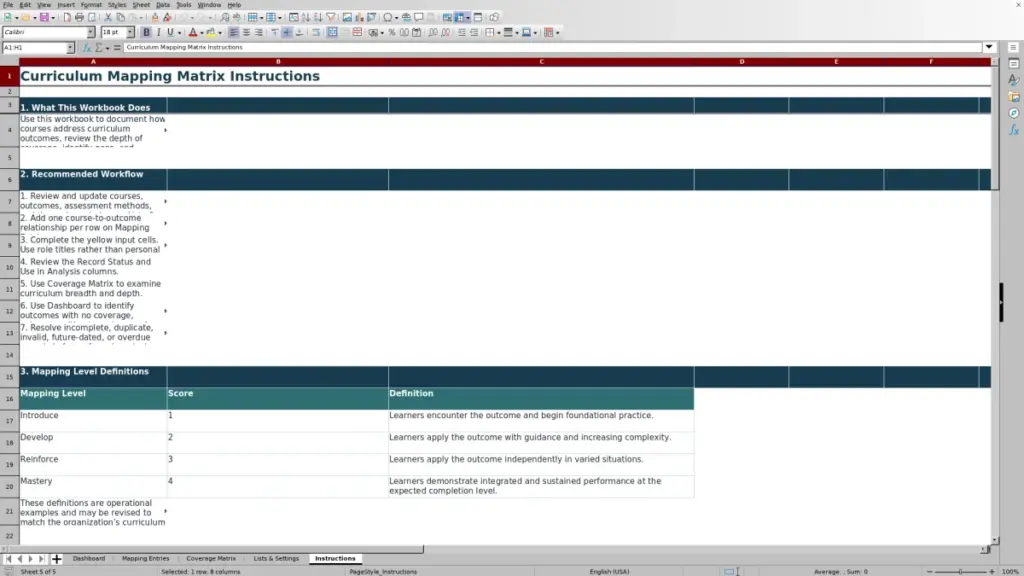This screenshot has width=1024, height=576.
Task: Open Borders dropdown arrow
Action: click(498, 33)
